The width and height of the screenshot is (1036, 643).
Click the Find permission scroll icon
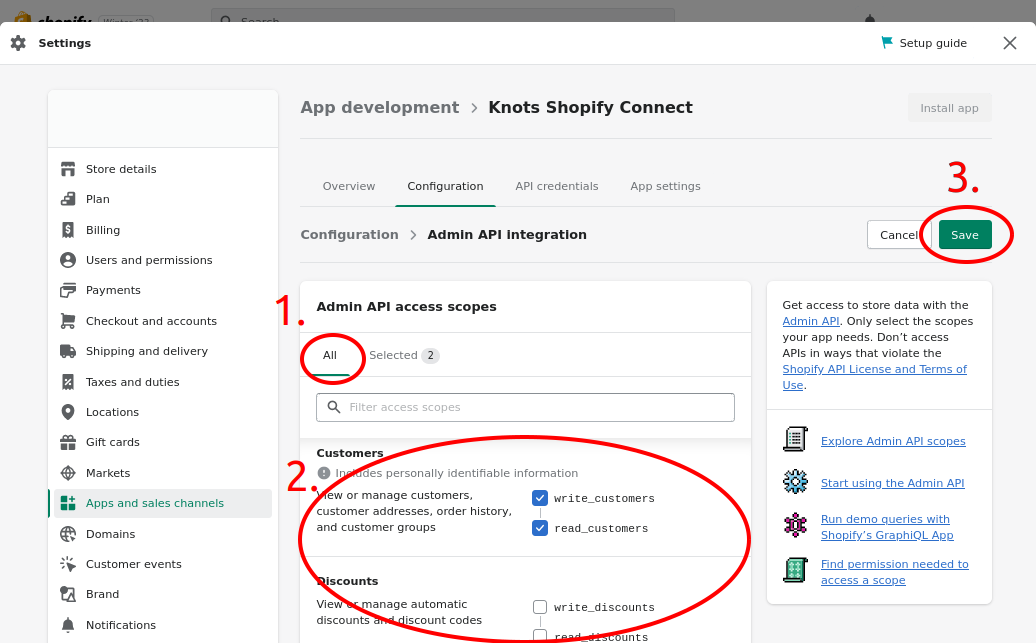click(796, 570)
